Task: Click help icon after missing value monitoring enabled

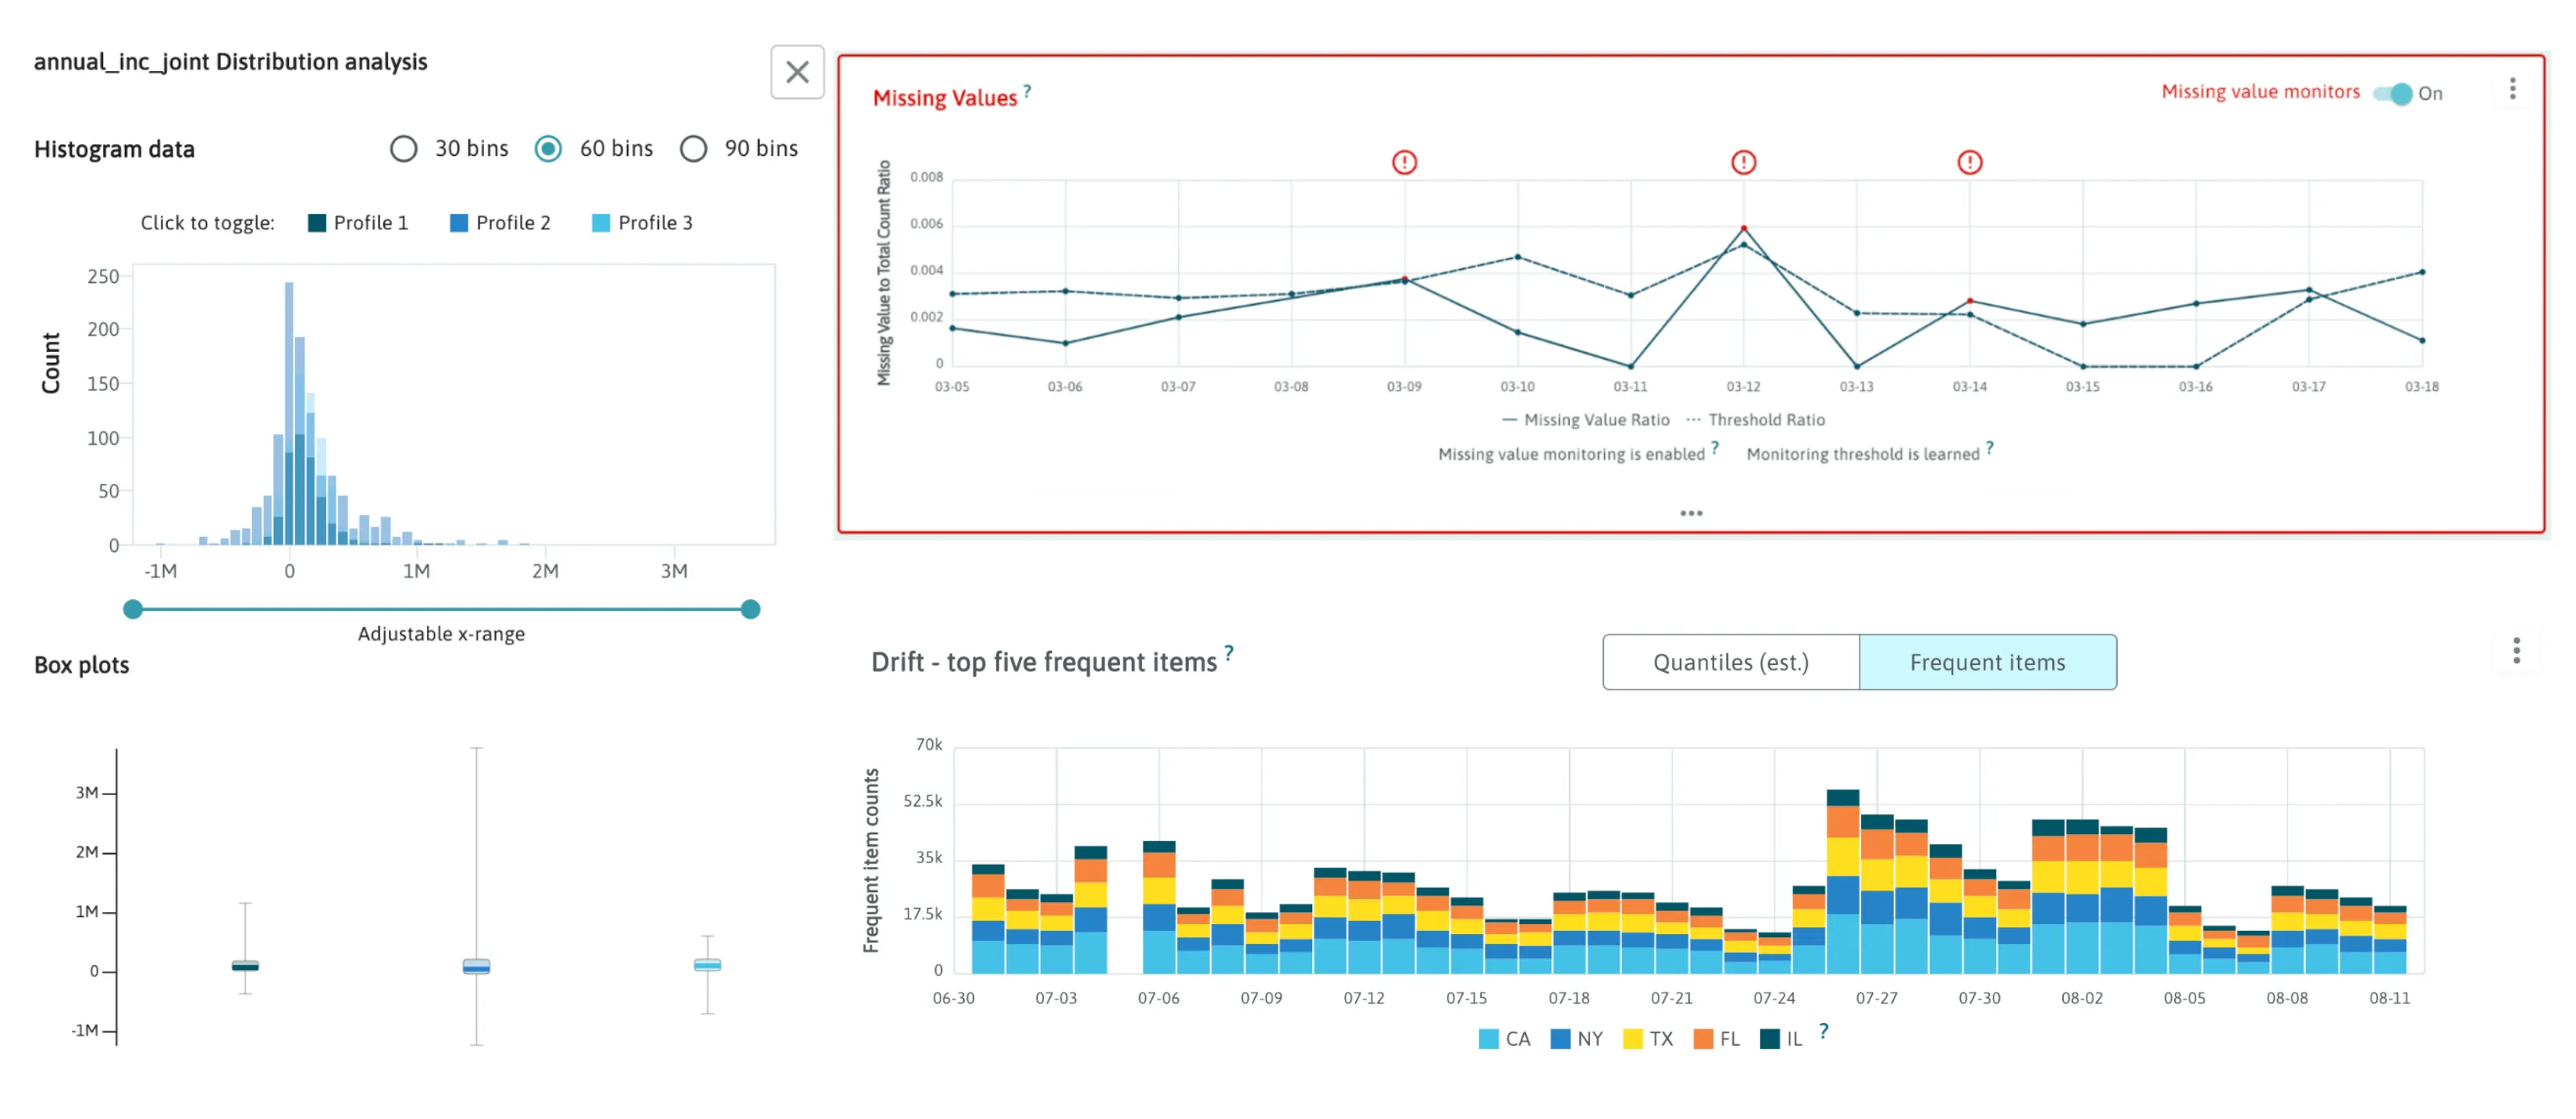Action: coord(1715,448)
